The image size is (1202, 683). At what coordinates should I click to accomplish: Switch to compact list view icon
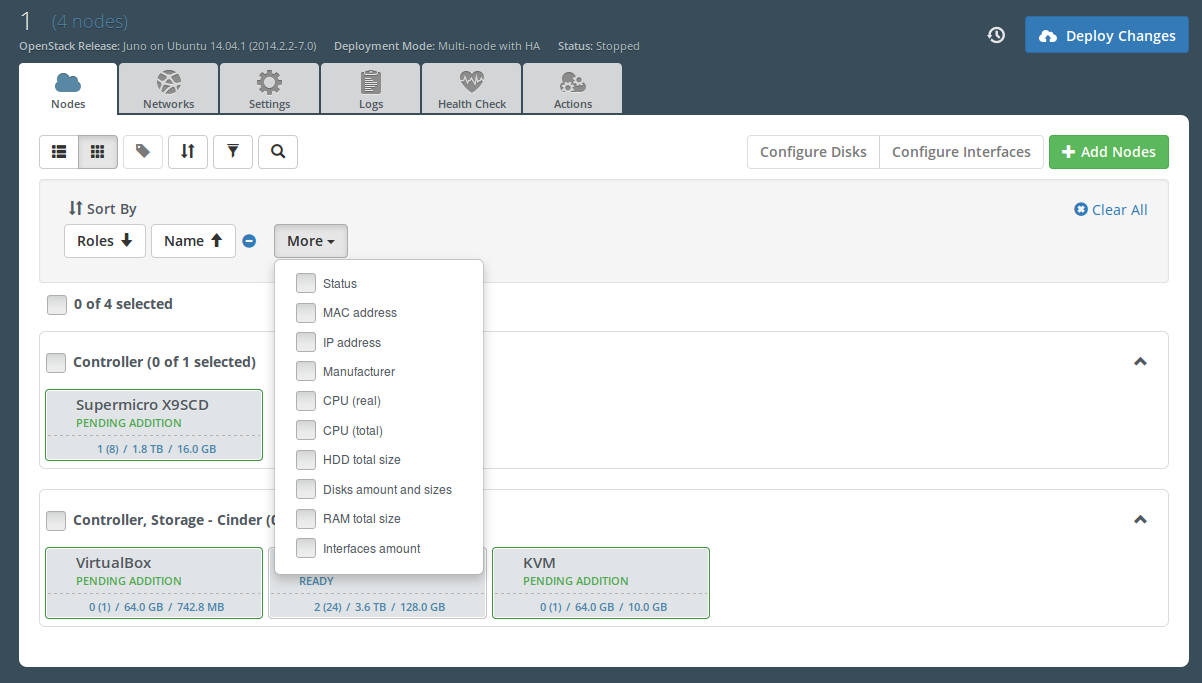(59, 152)
